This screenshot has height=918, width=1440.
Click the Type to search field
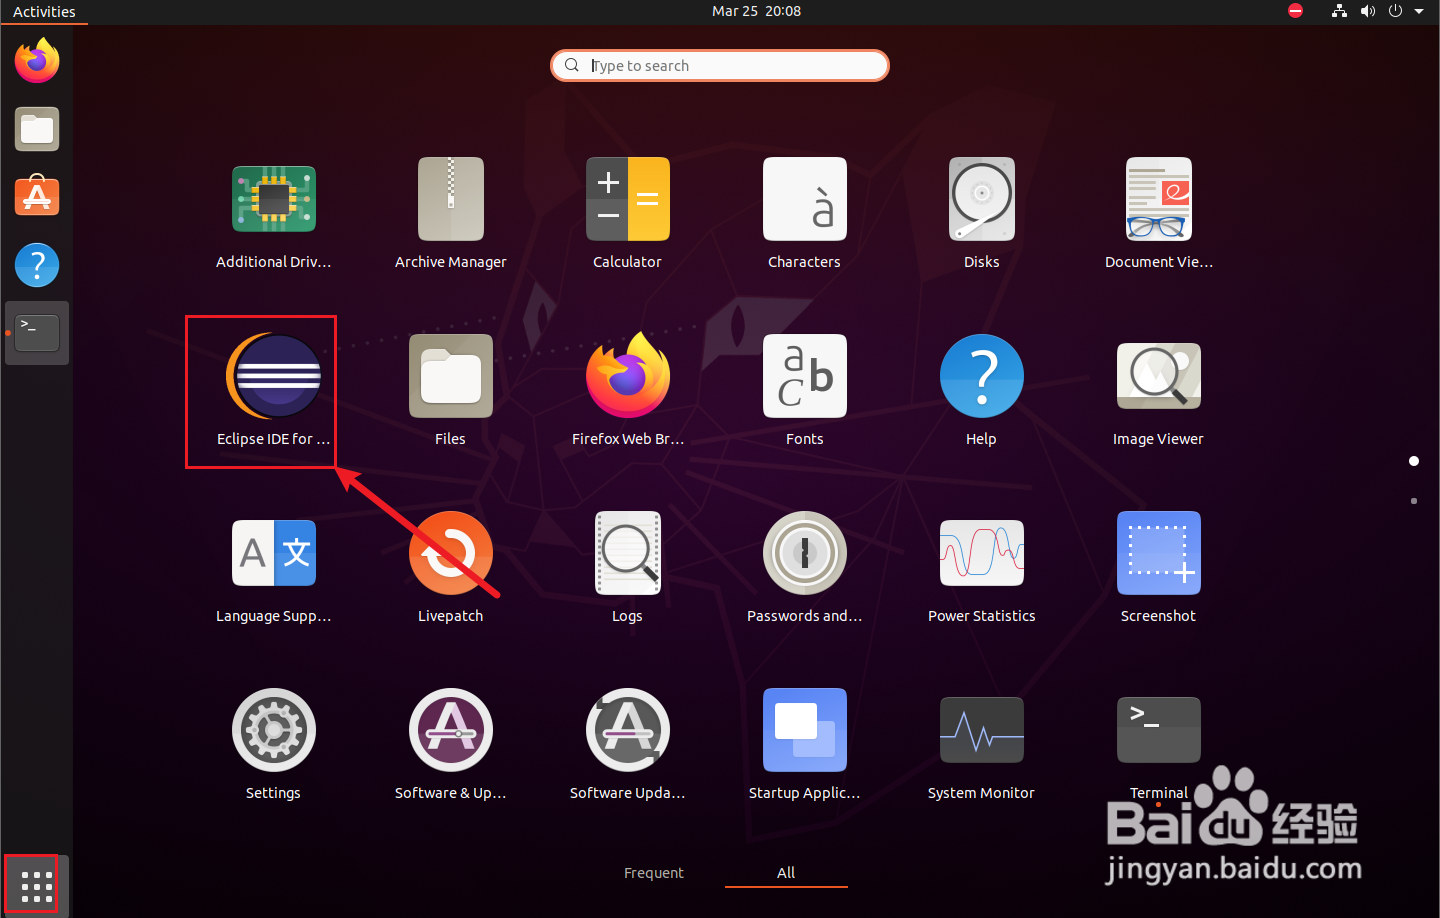(x=720, y=65)
